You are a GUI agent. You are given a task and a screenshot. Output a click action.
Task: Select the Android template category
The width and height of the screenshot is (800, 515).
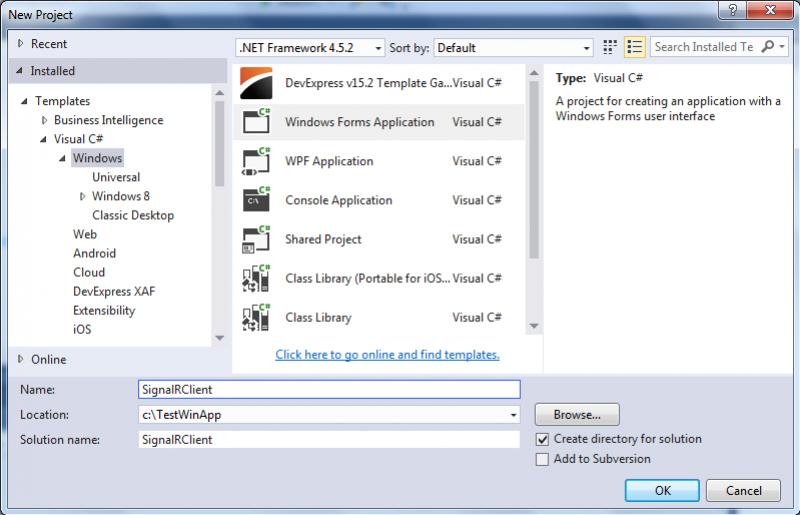94,253
